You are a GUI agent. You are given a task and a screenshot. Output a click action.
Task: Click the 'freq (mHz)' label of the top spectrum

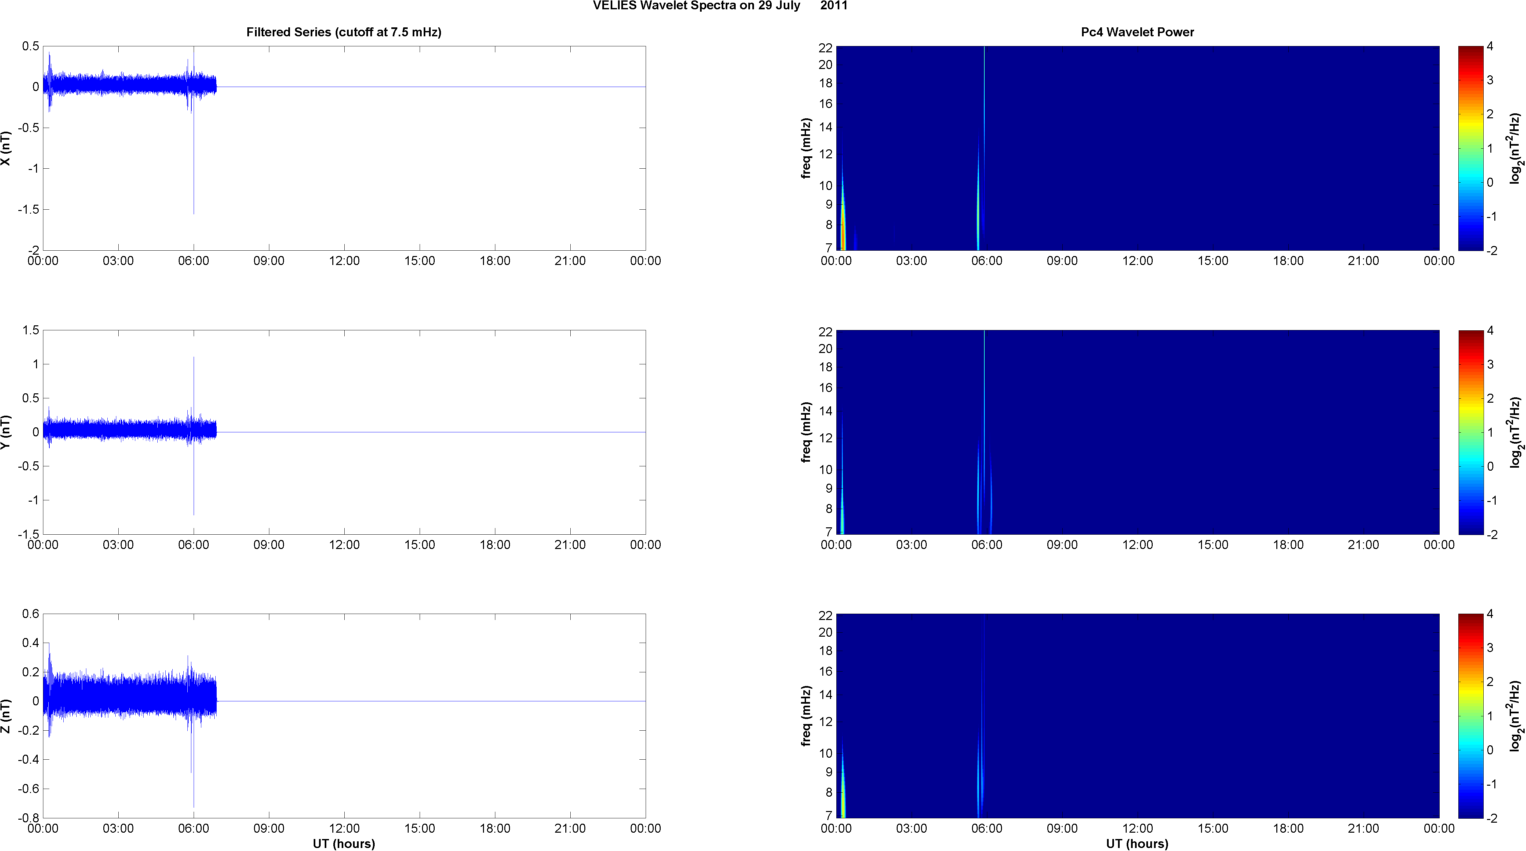806,148
